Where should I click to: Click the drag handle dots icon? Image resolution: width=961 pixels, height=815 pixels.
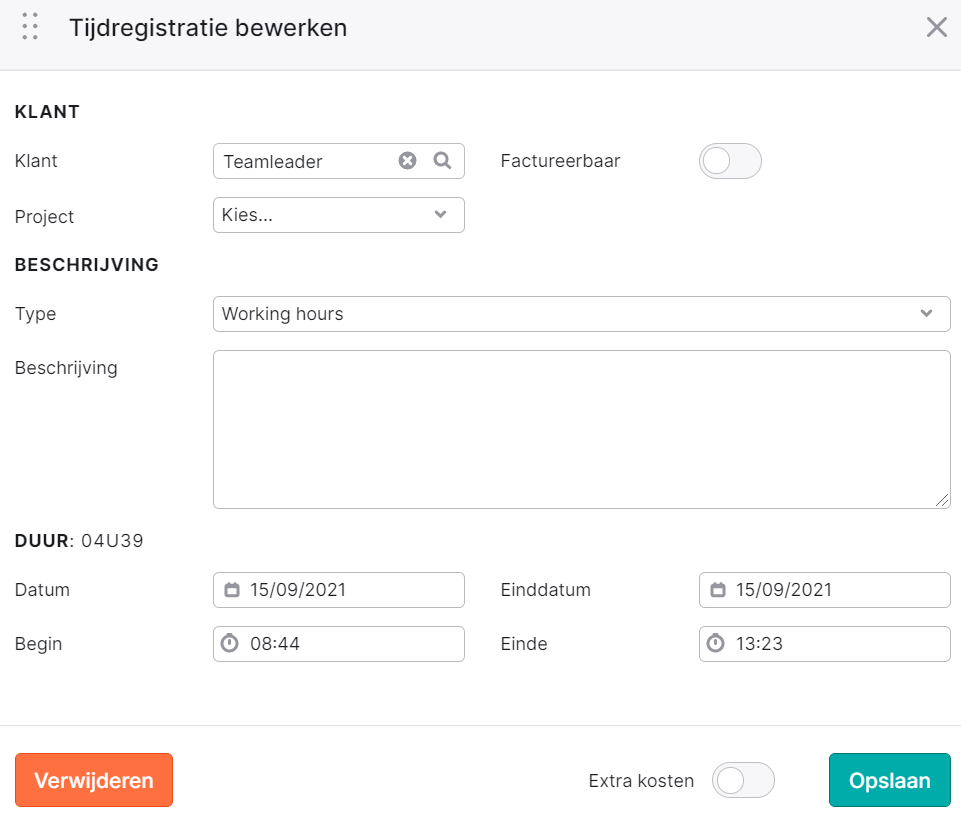pos(30,27)
